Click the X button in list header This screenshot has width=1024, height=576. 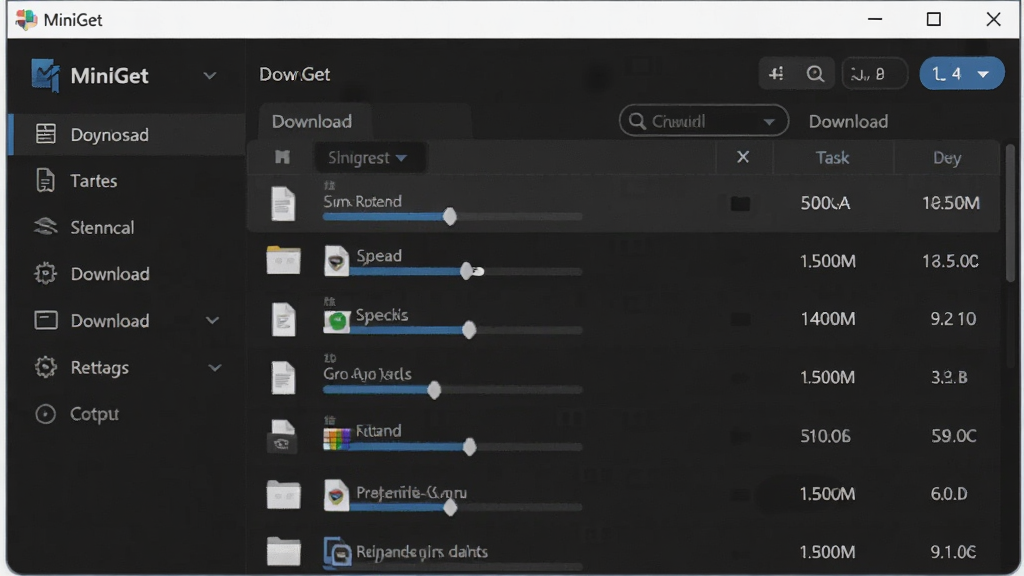click(x=743, y=157)
